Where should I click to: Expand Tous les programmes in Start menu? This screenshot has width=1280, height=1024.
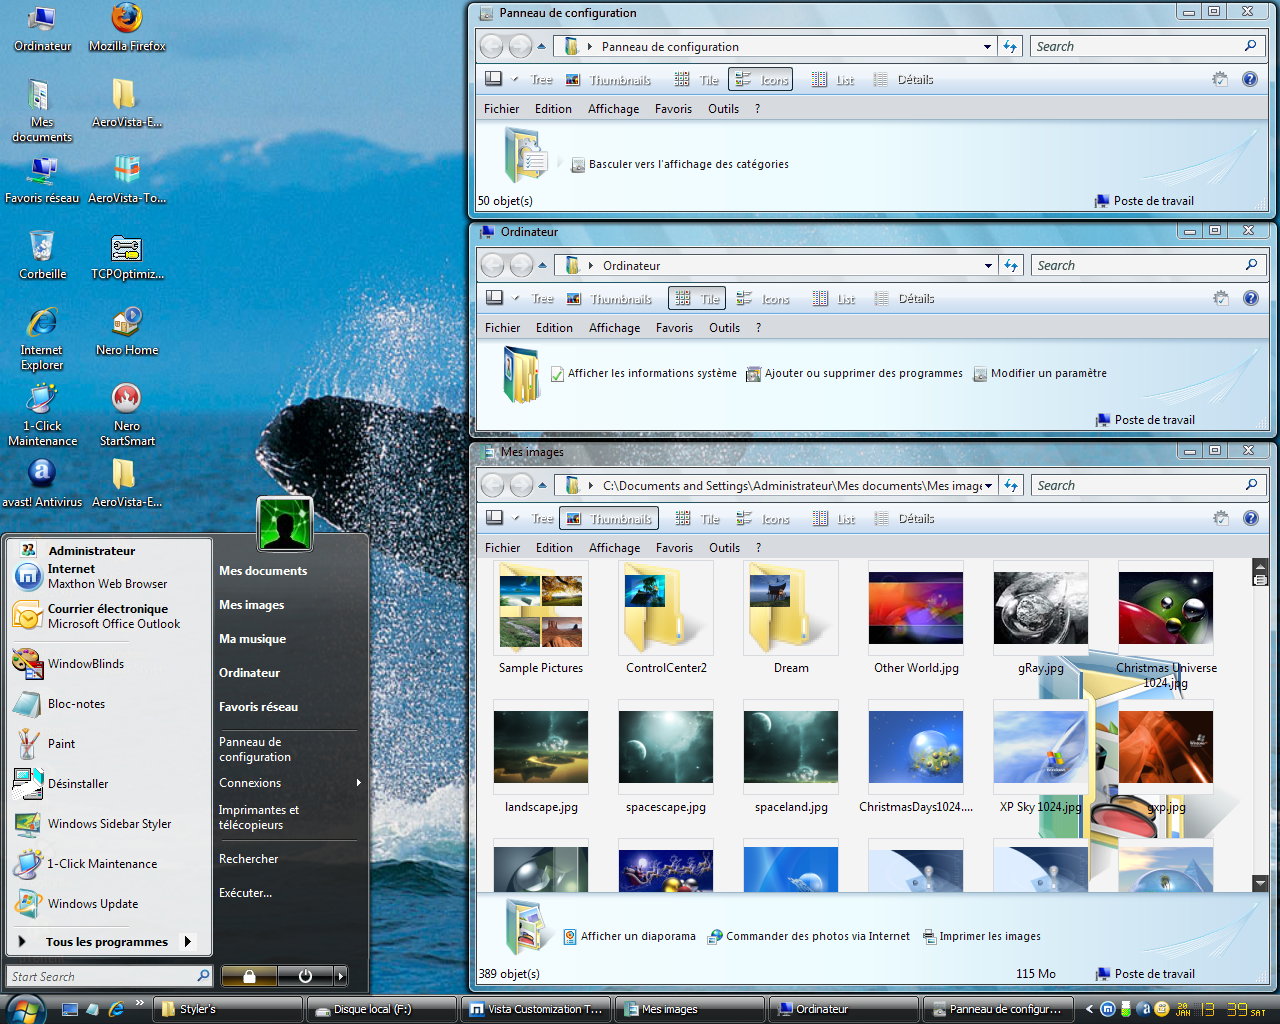[x=106, y=942]
